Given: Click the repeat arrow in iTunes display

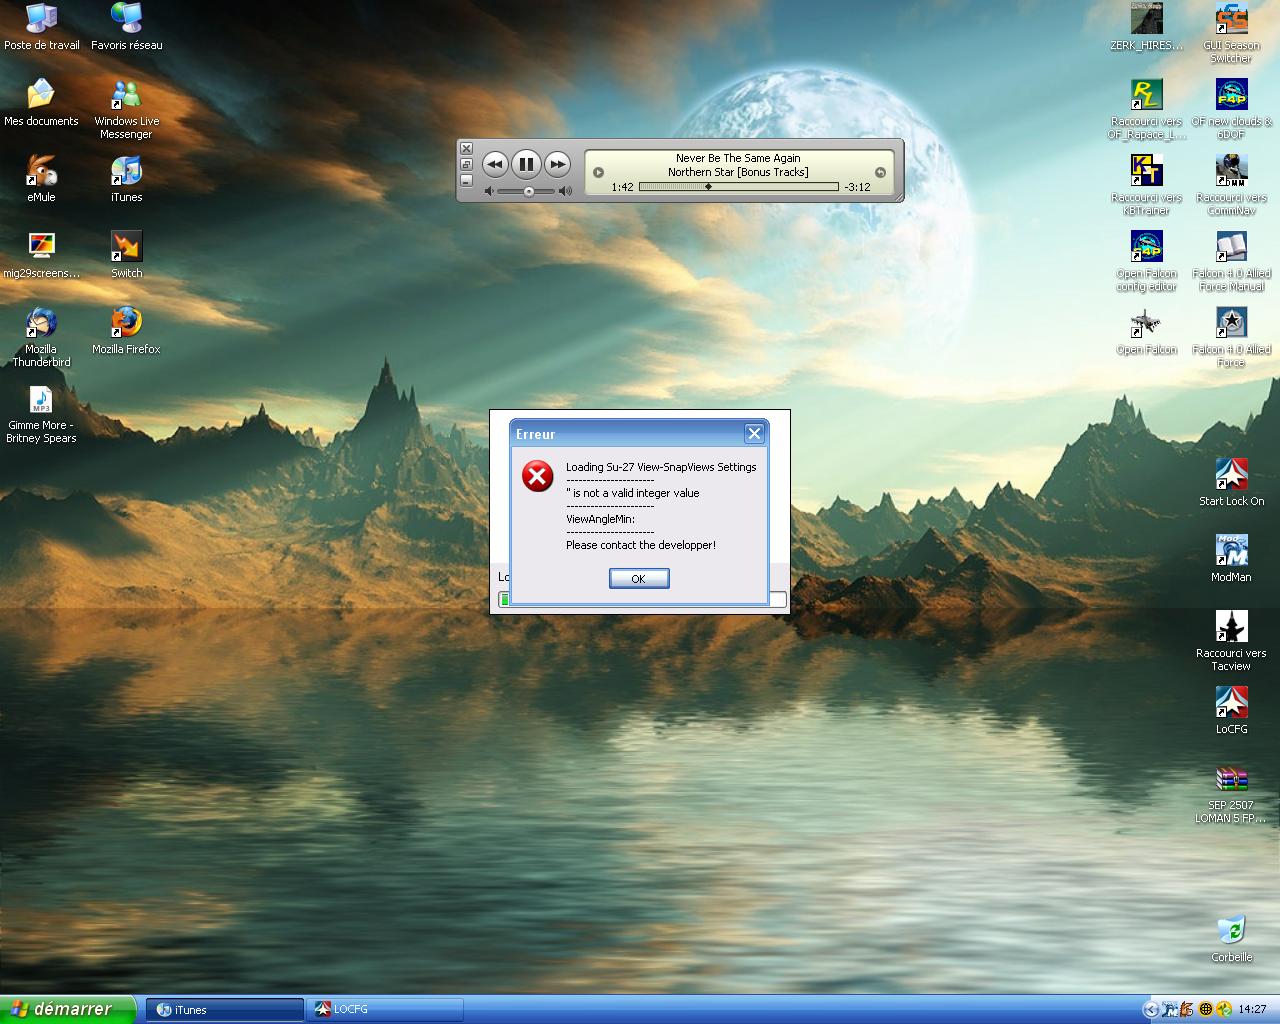Looking at the screenshot, I should [880, 172].
